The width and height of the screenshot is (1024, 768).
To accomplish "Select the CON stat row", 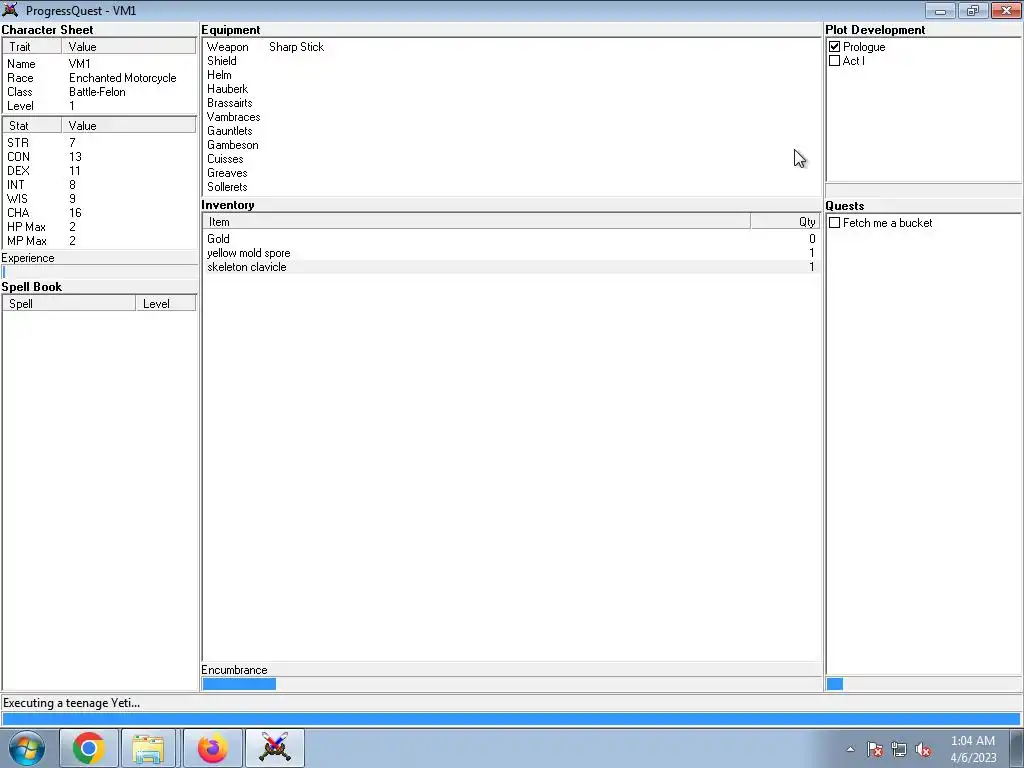I will coord(99,157).
